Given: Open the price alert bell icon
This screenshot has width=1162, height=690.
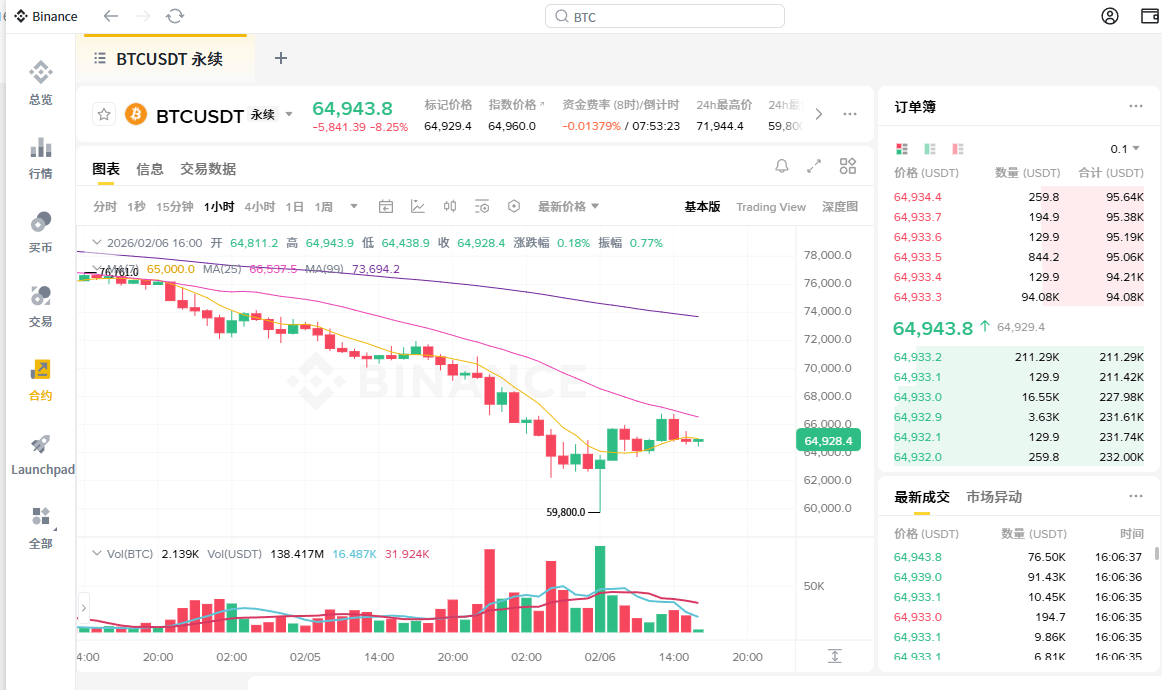Looking at the screenshot, I should point(781,166).
